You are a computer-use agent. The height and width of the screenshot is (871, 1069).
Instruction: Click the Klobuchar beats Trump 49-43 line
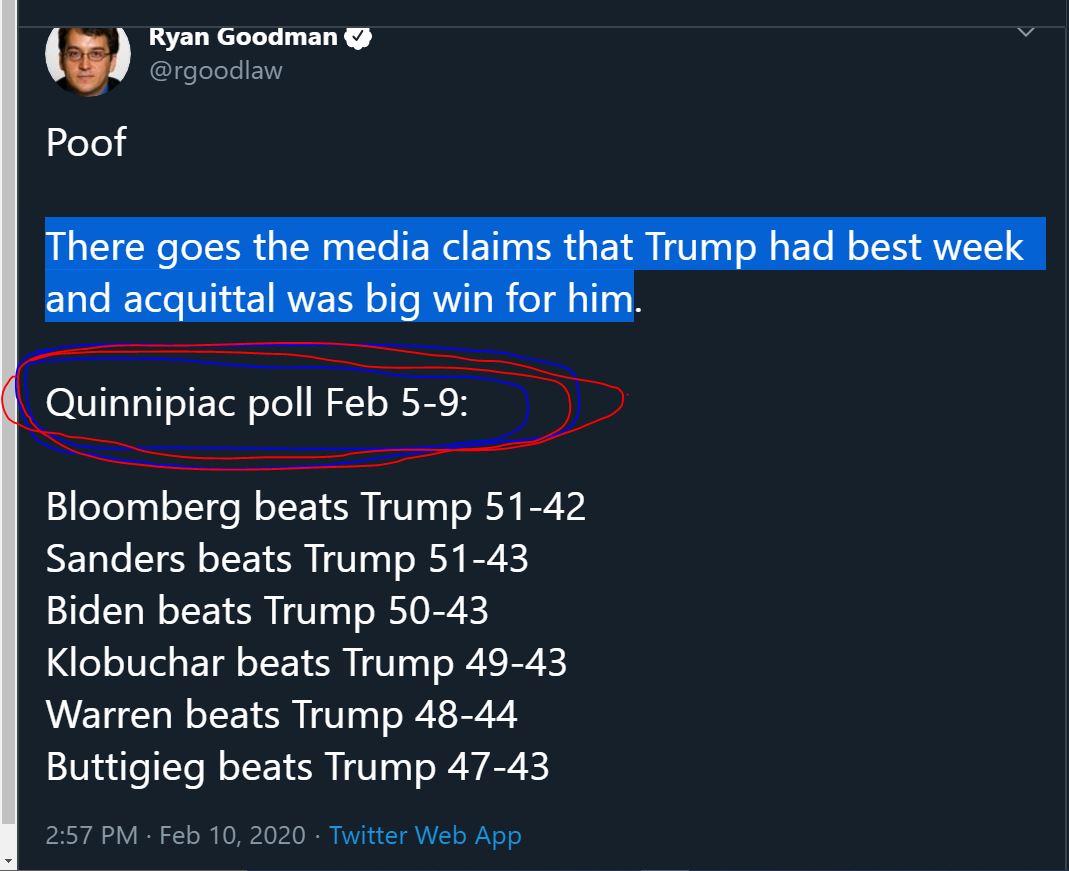pos(306,663)
